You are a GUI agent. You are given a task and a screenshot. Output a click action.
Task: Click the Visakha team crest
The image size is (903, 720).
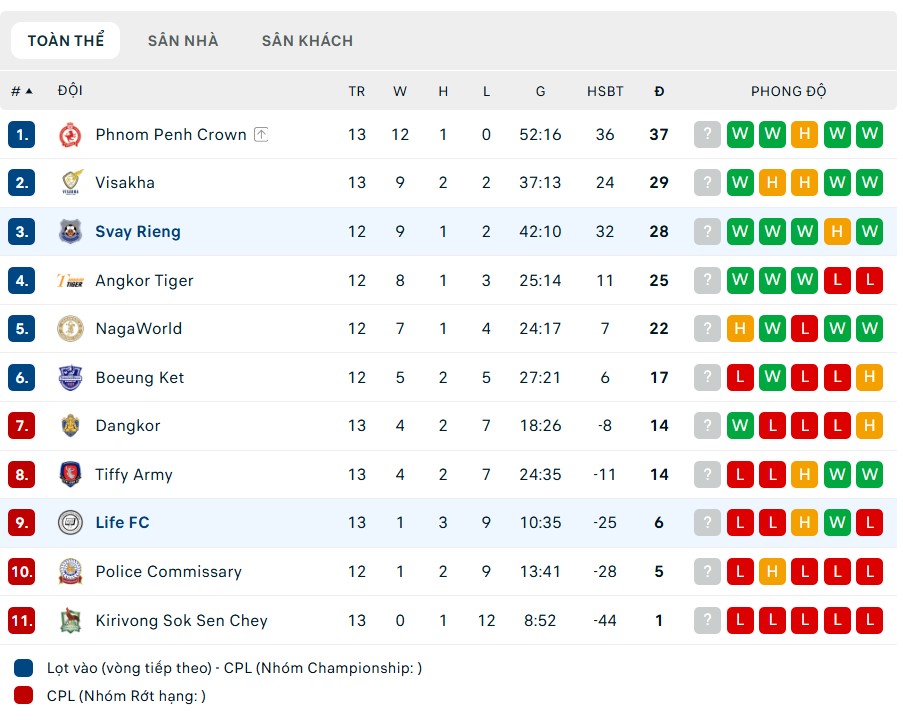click(x=70, y=183)
